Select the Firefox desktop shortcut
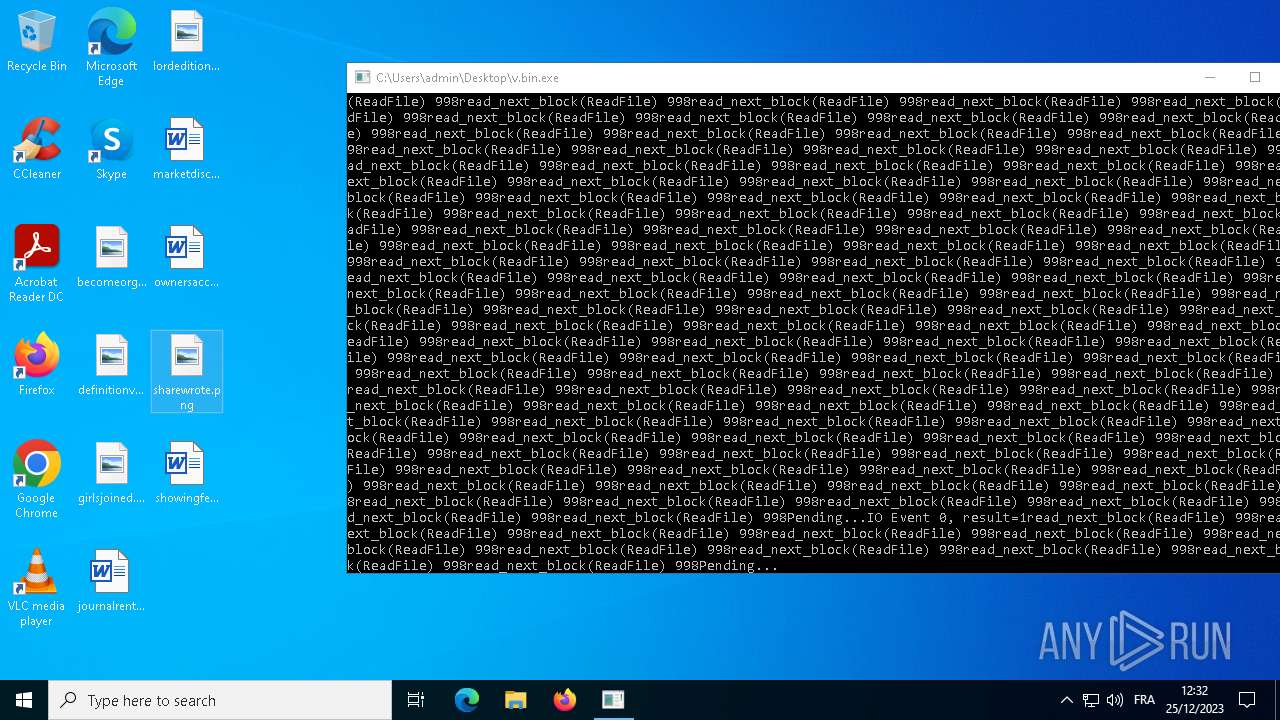Image resolution: width=1280 pixels, height=720 pixels. (x=37, y=366)
